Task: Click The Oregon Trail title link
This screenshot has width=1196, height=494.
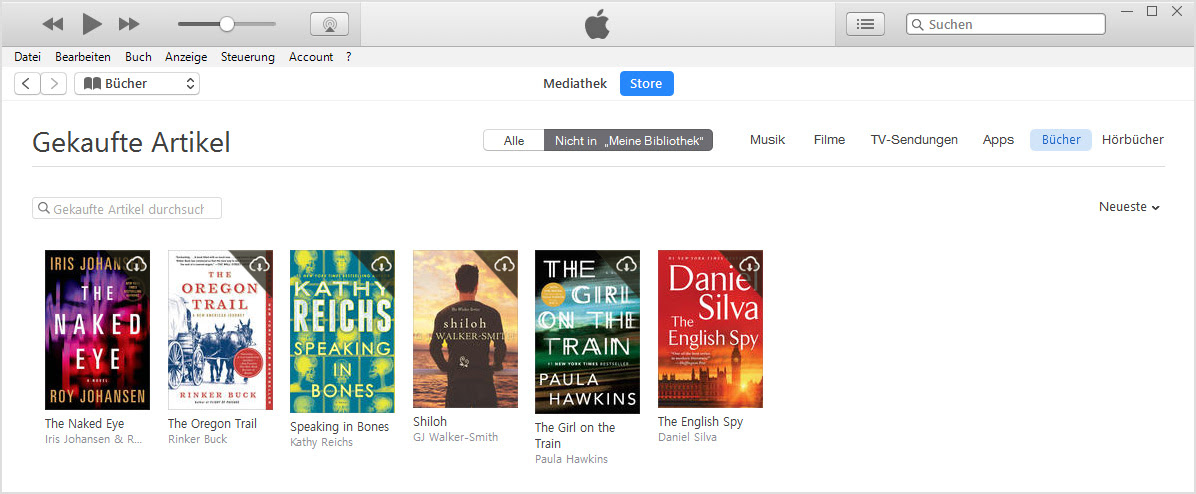Action: [x=212, y=424]
